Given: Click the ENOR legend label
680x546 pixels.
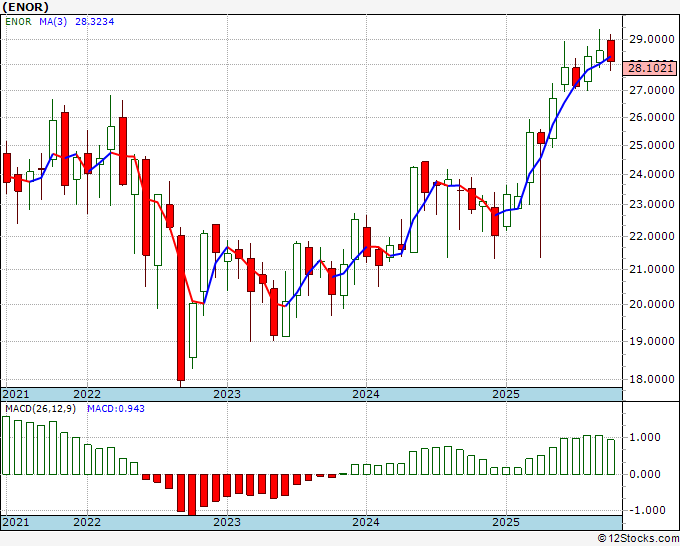Looking at the screenshot, I should coord(18,22).
